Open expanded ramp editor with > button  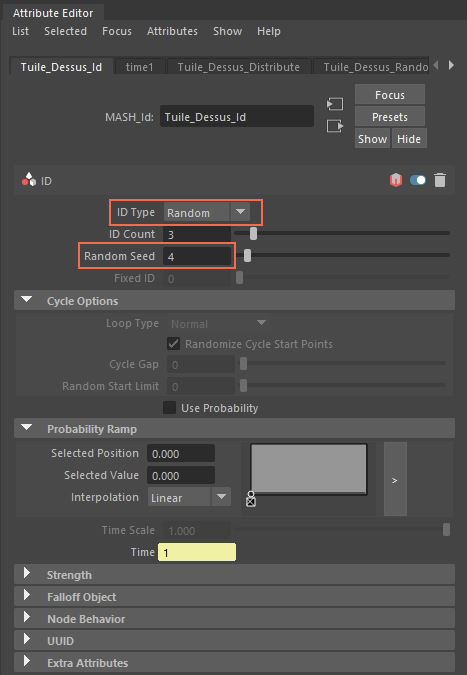[x=395, y=479]
